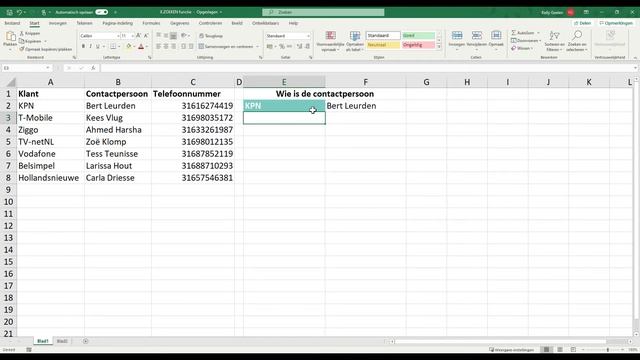The height and width of the screenshot is (360, 640).
Task: Click the Opmerkingen comments button
Action: tap(616, 23)
